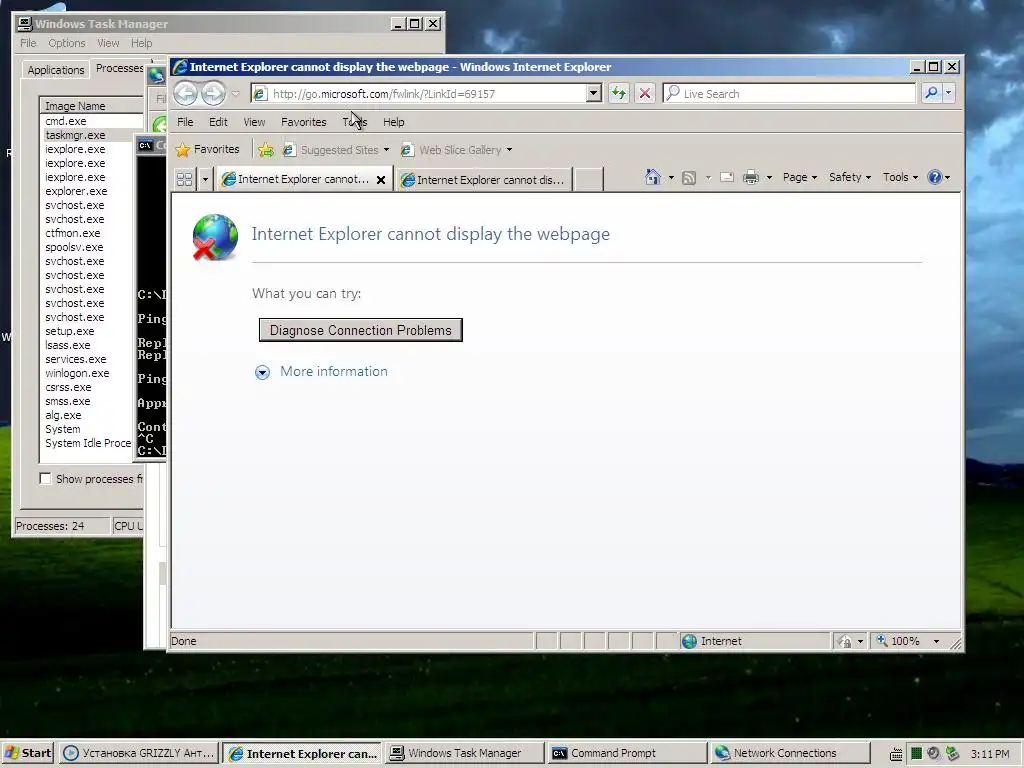Click the IE Back navigation button
This screenshot has height=768, width=1024.
[x=185, y=93]
